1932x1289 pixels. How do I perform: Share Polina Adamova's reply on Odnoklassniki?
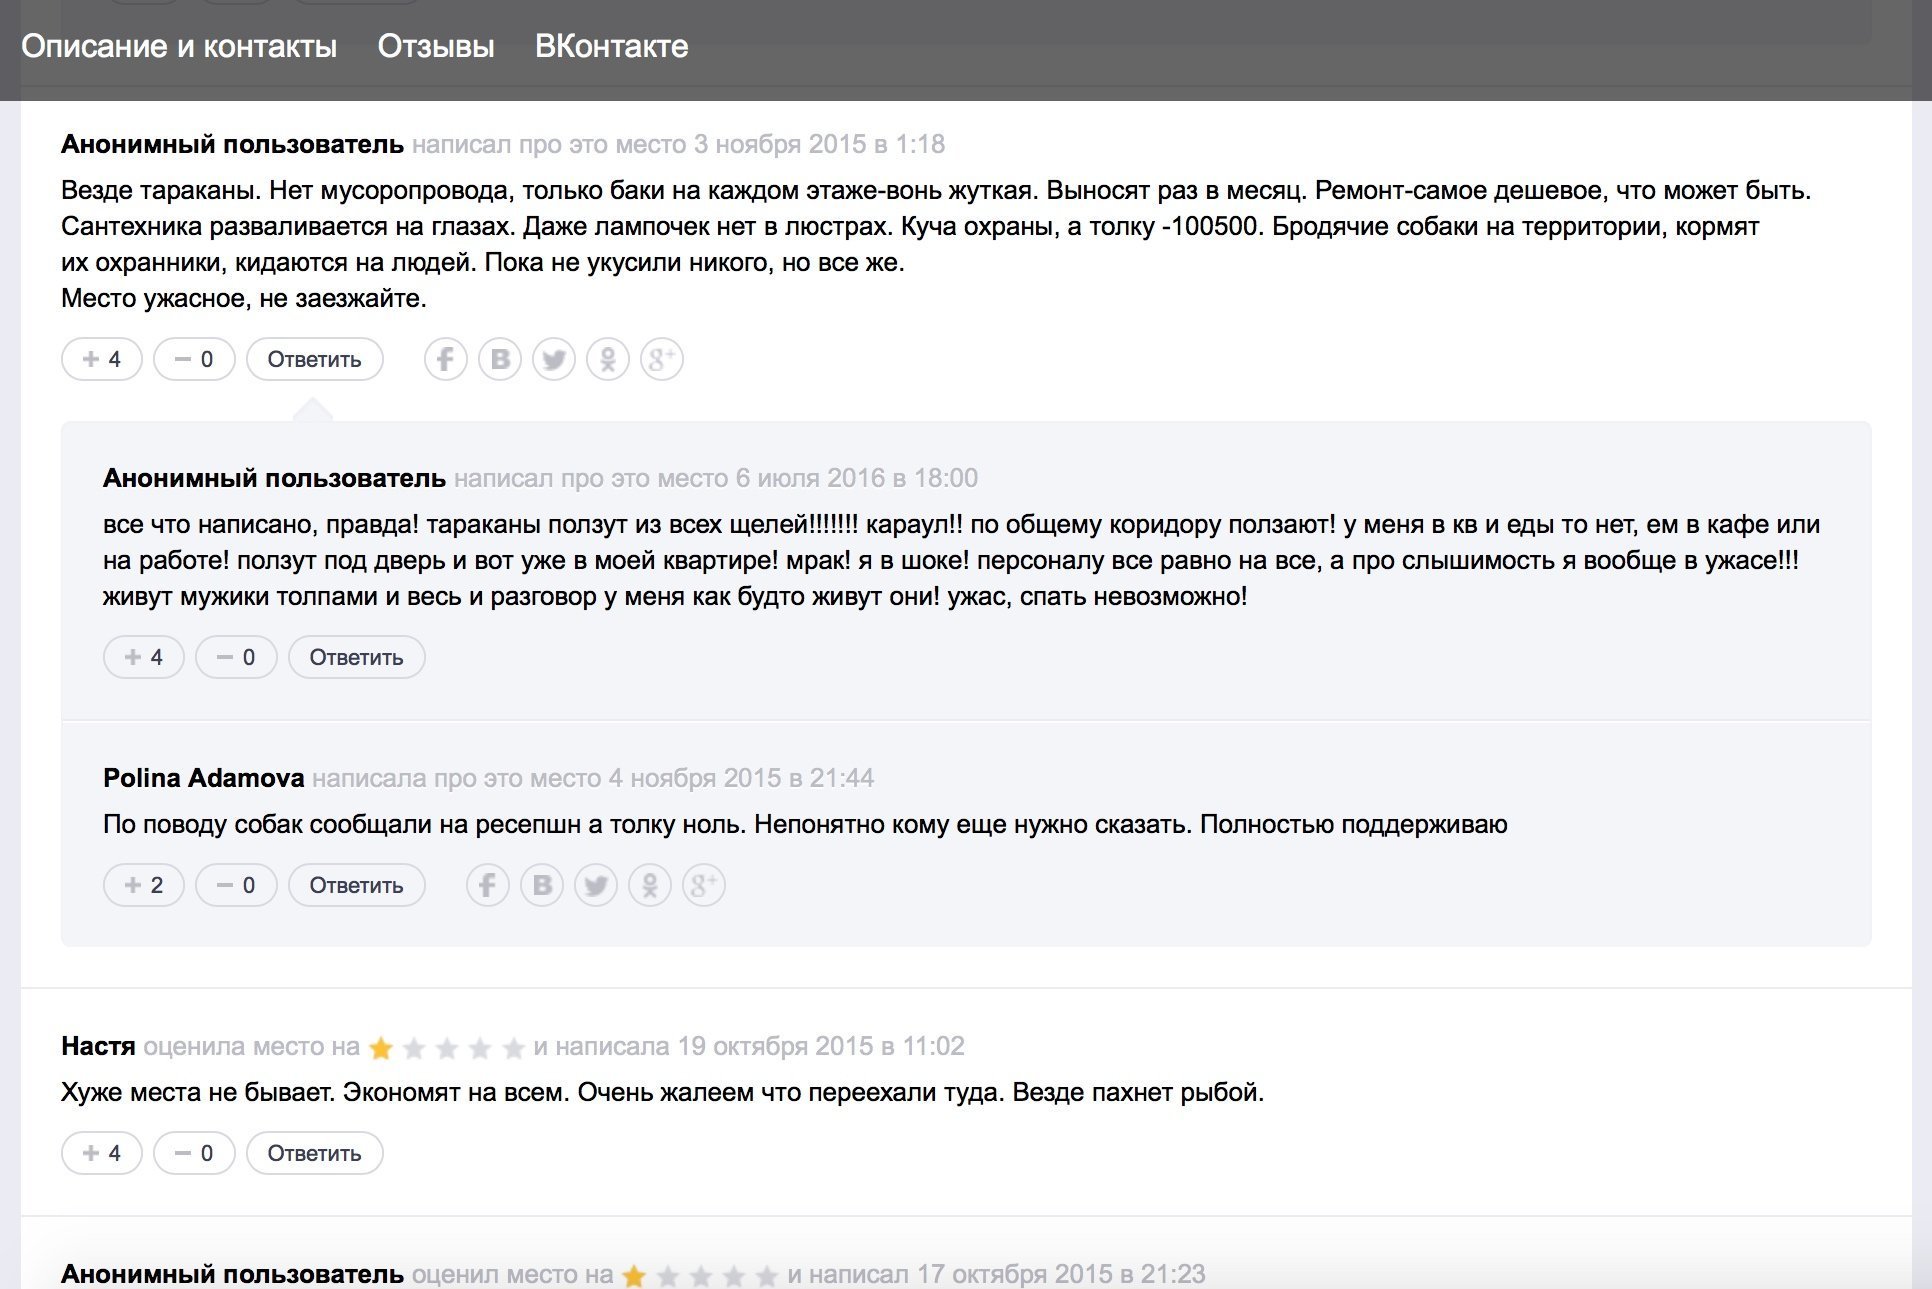[650, 885]
